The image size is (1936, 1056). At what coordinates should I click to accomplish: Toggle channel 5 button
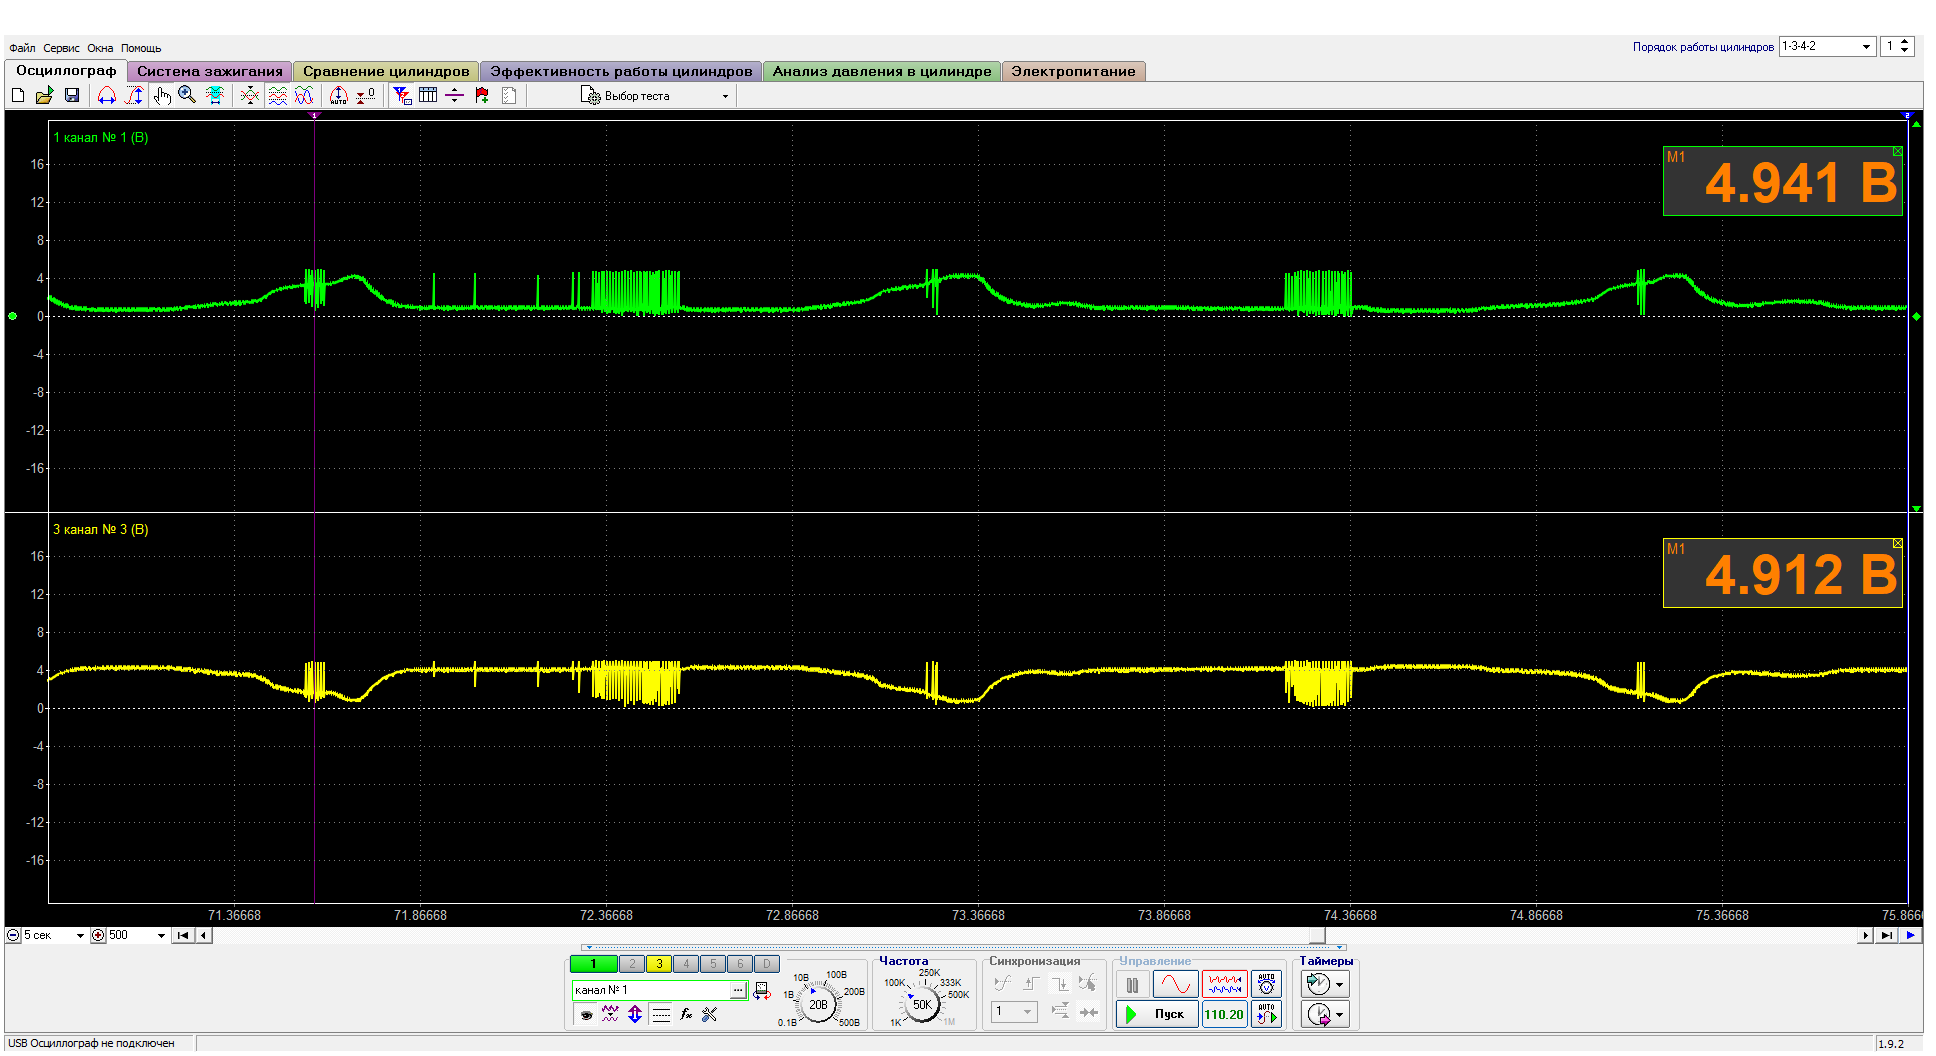(x=713, y=964)
